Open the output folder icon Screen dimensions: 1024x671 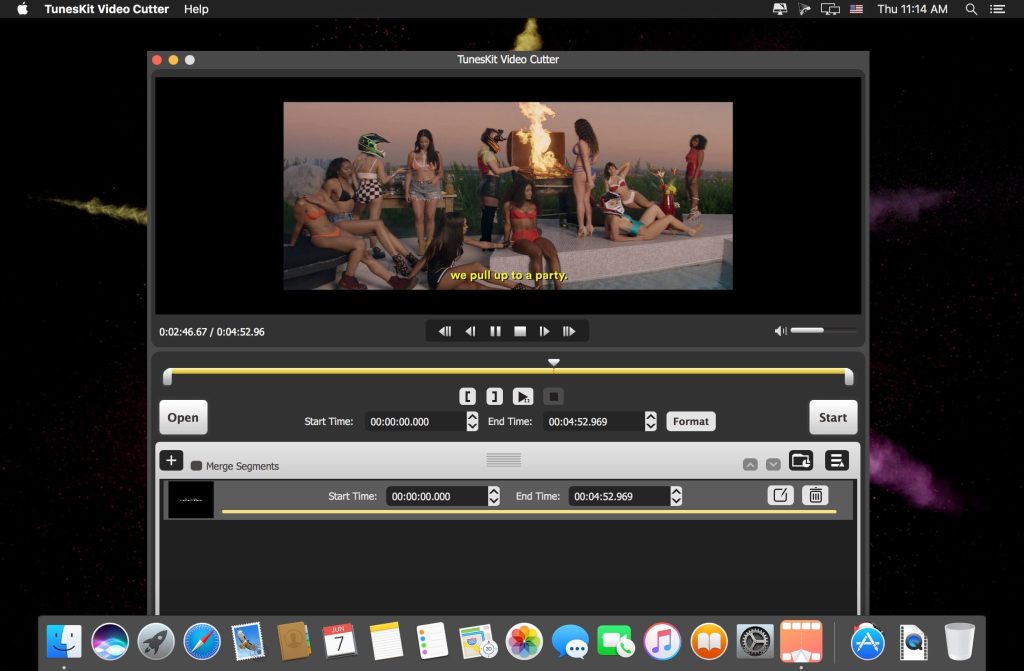coord(801,461)
